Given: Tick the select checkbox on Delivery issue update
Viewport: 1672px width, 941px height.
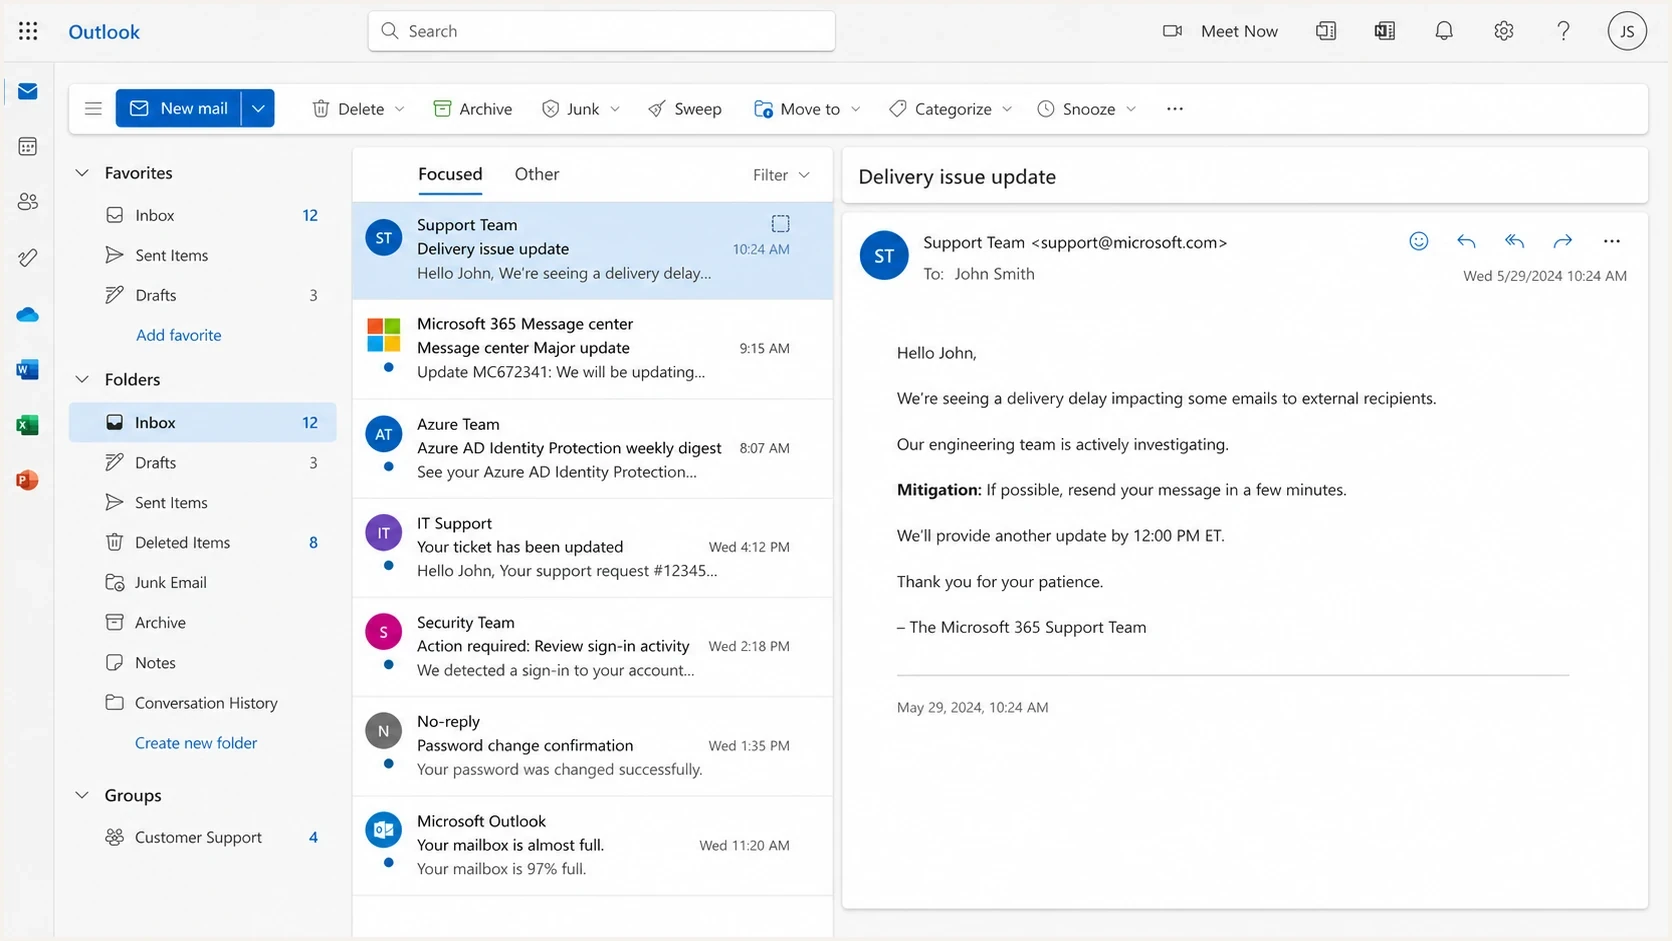Looking at the screenshot, I should [x=781, y=223].
